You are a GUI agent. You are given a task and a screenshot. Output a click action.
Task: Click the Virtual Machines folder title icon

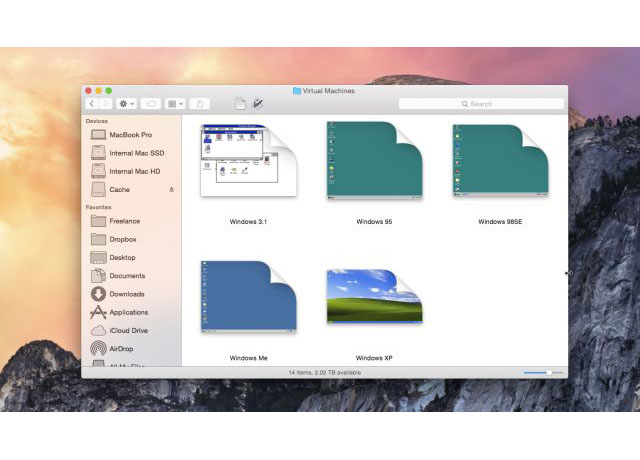click(297, 91)
